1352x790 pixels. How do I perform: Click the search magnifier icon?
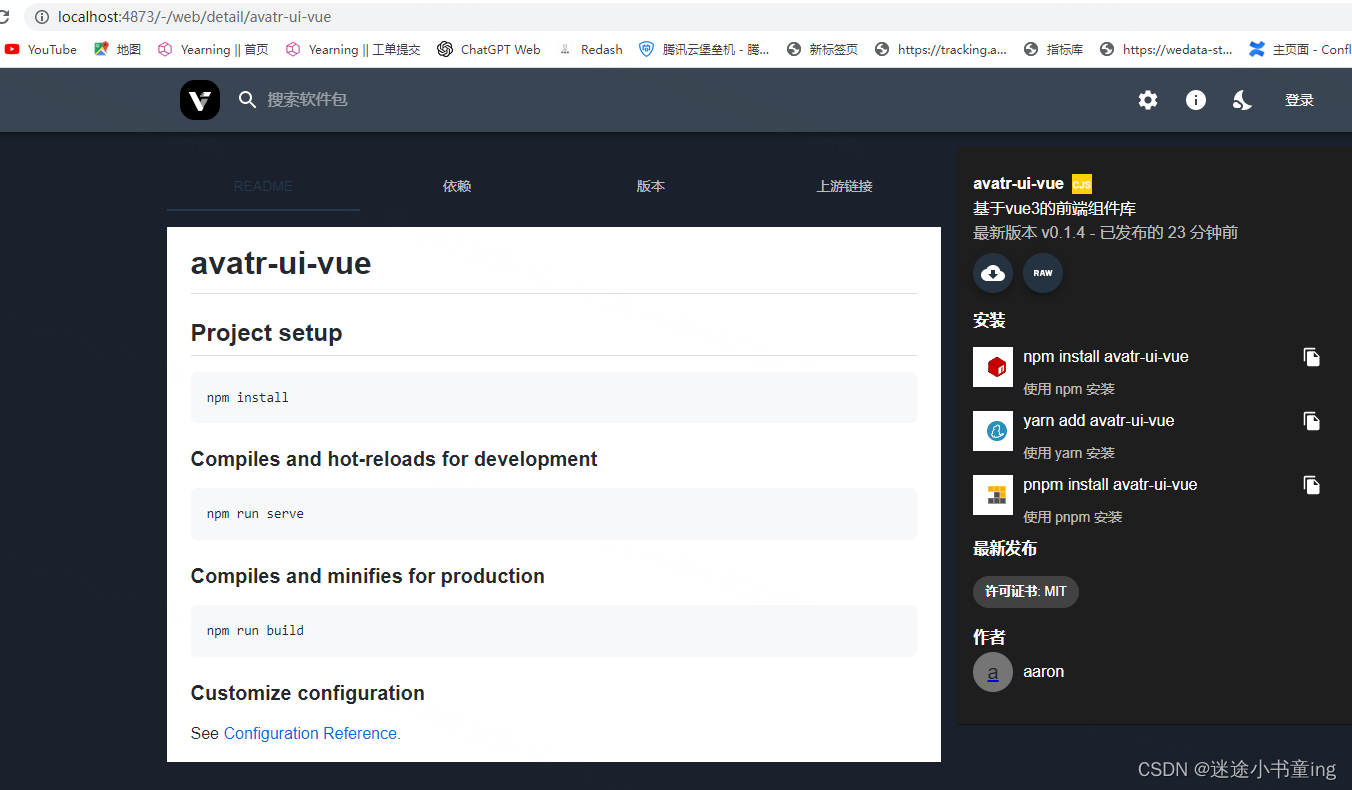coord(248,100)
